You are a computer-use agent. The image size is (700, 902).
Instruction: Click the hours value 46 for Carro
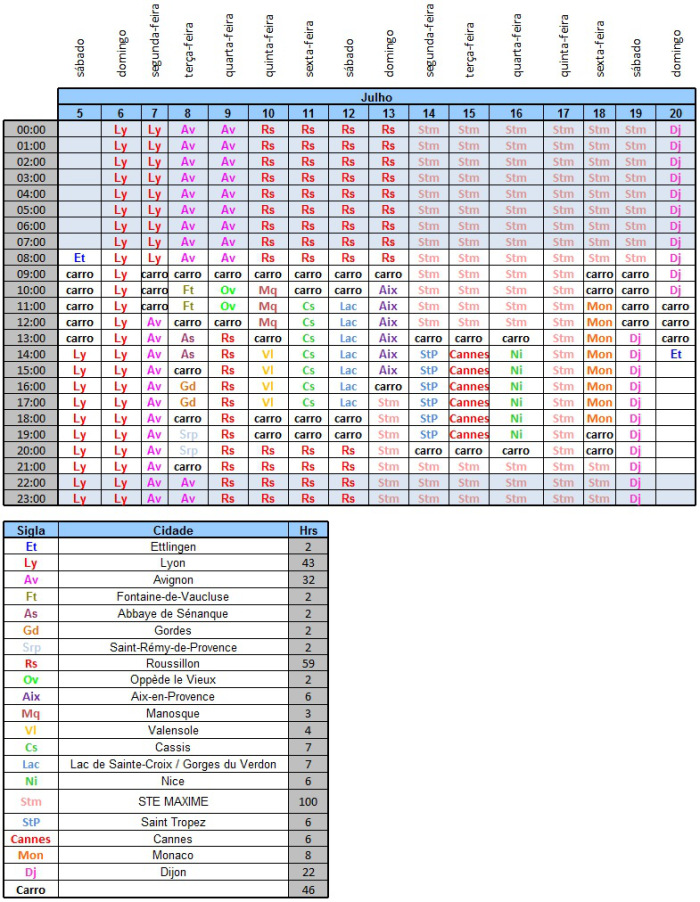tap(308, 889)
